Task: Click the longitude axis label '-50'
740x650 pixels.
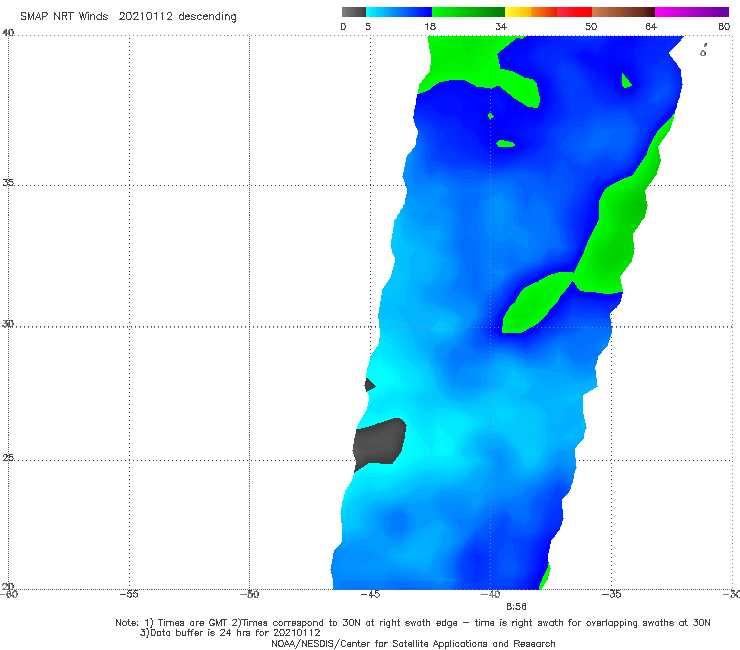Action: 249,594
